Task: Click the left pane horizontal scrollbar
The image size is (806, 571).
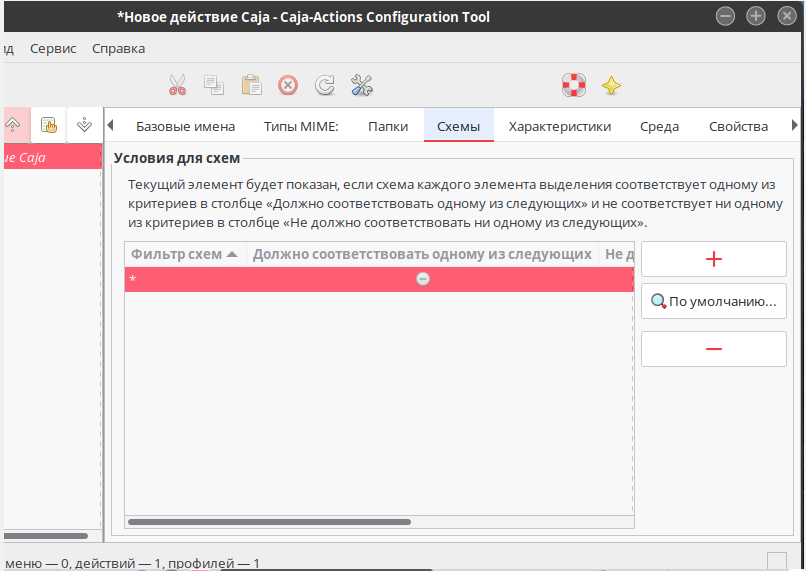Action: click(x=46, y=536)
